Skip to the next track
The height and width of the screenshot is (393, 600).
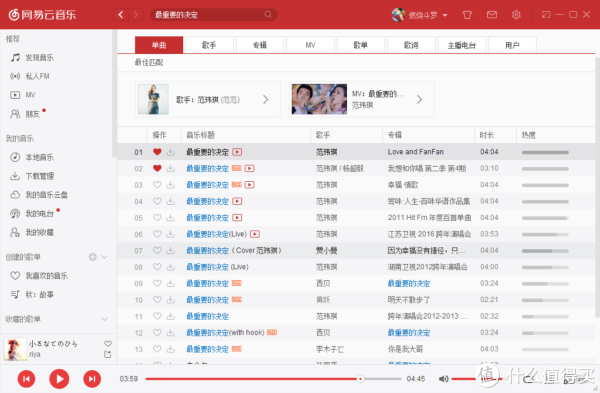(x=92, y=379)
